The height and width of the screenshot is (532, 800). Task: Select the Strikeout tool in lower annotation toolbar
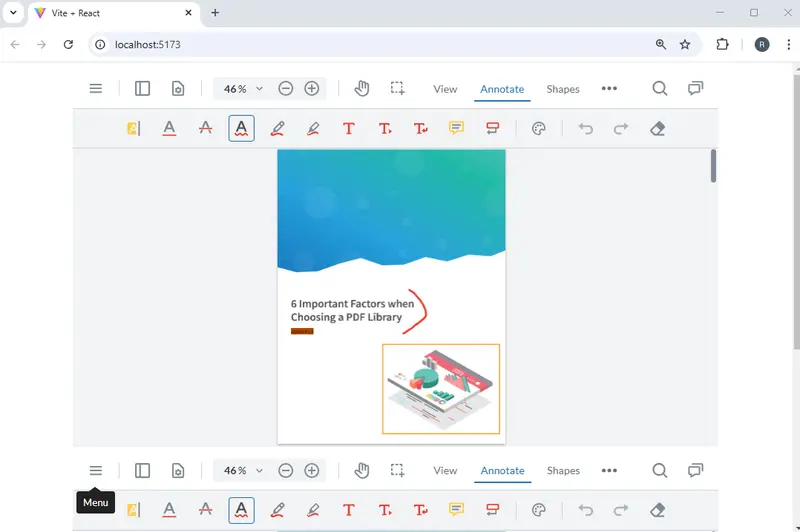click(206, 510)
